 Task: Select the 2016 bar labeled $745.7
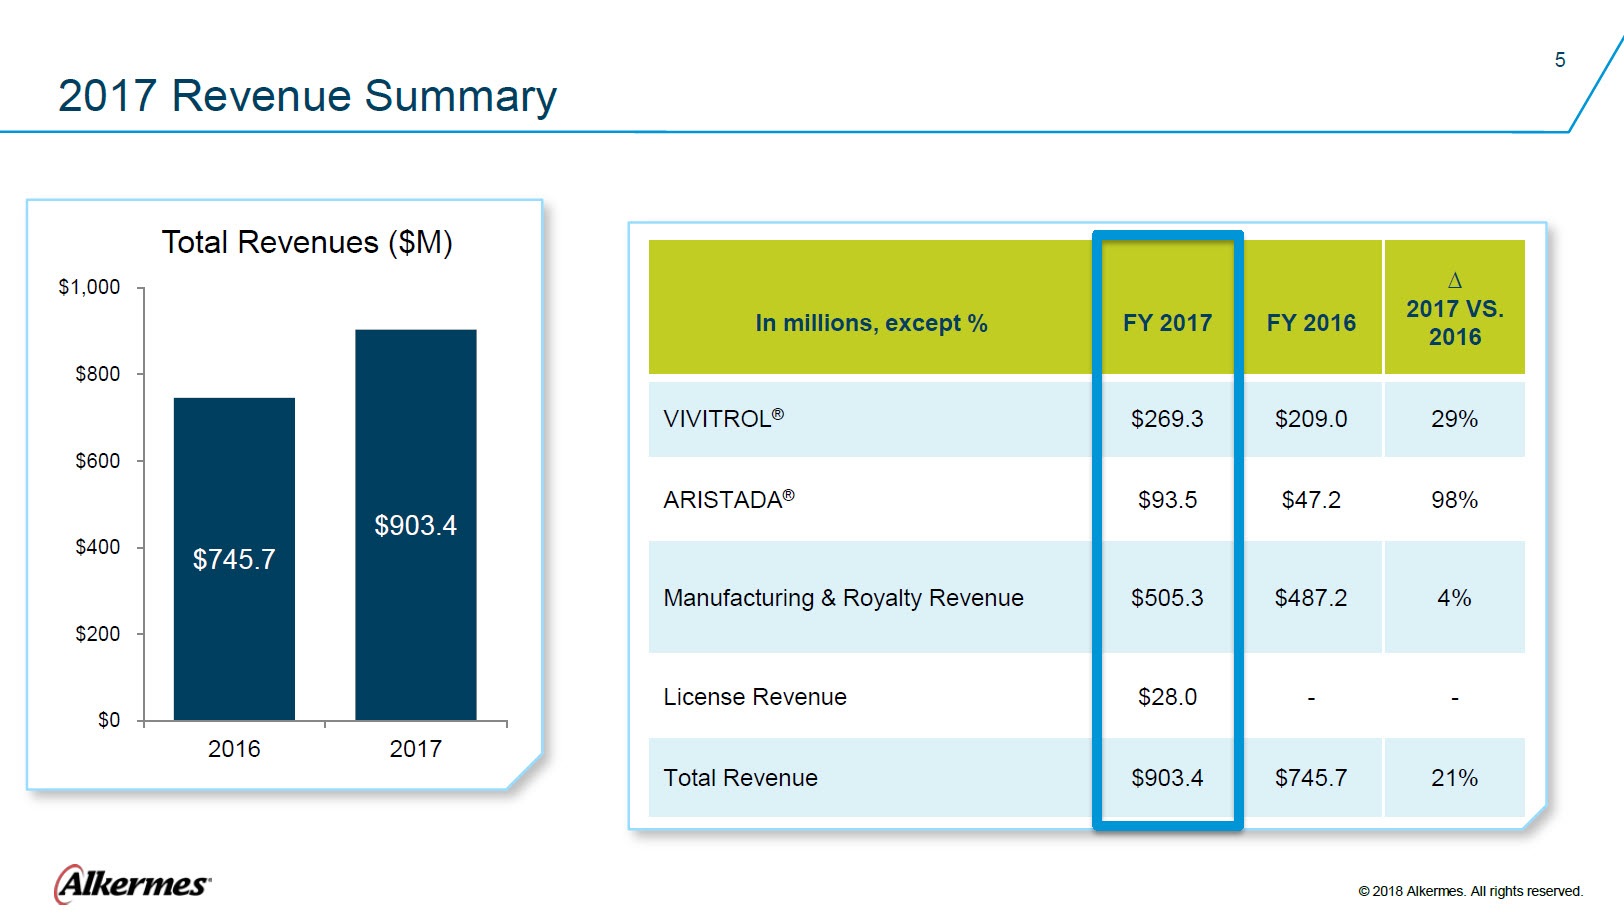[x=234, y=559]
